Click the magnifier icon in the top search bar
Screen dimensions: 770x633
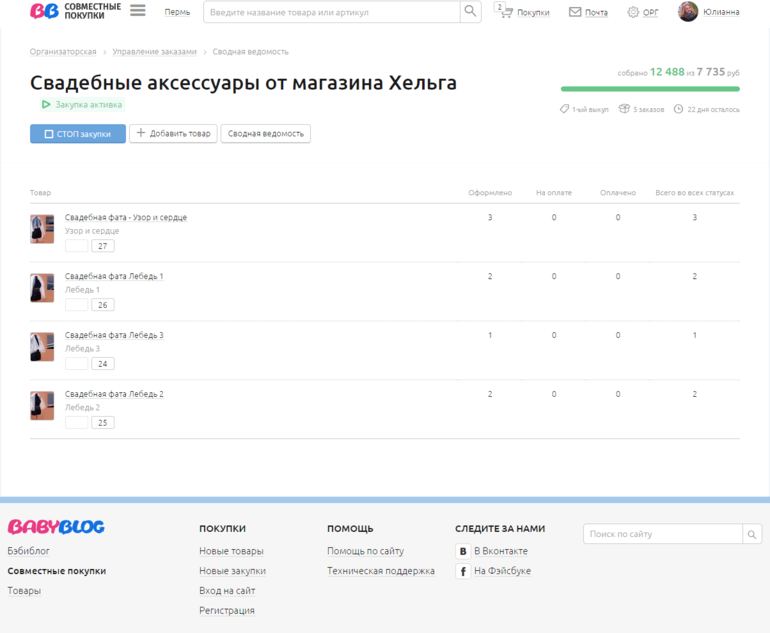[470, 12]
